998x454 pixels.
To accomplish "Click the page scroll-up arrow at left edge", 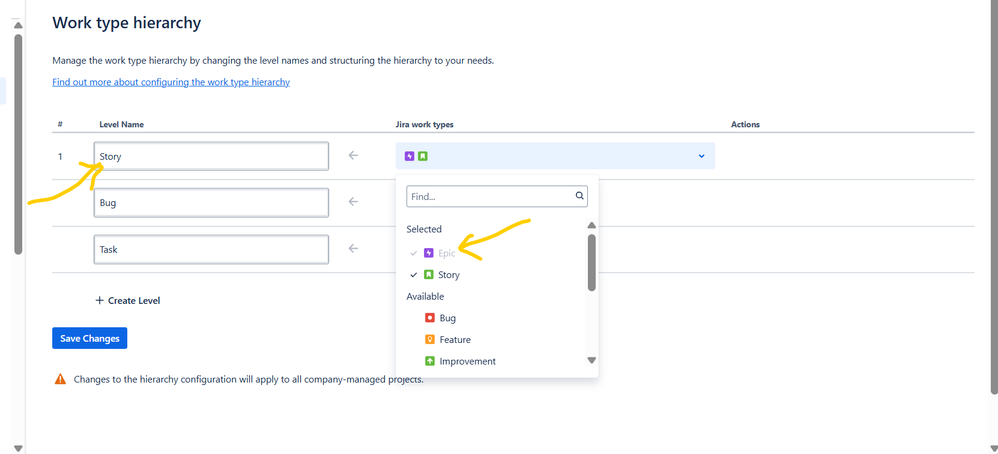I will pyautogui.click(x=18, y=25).
